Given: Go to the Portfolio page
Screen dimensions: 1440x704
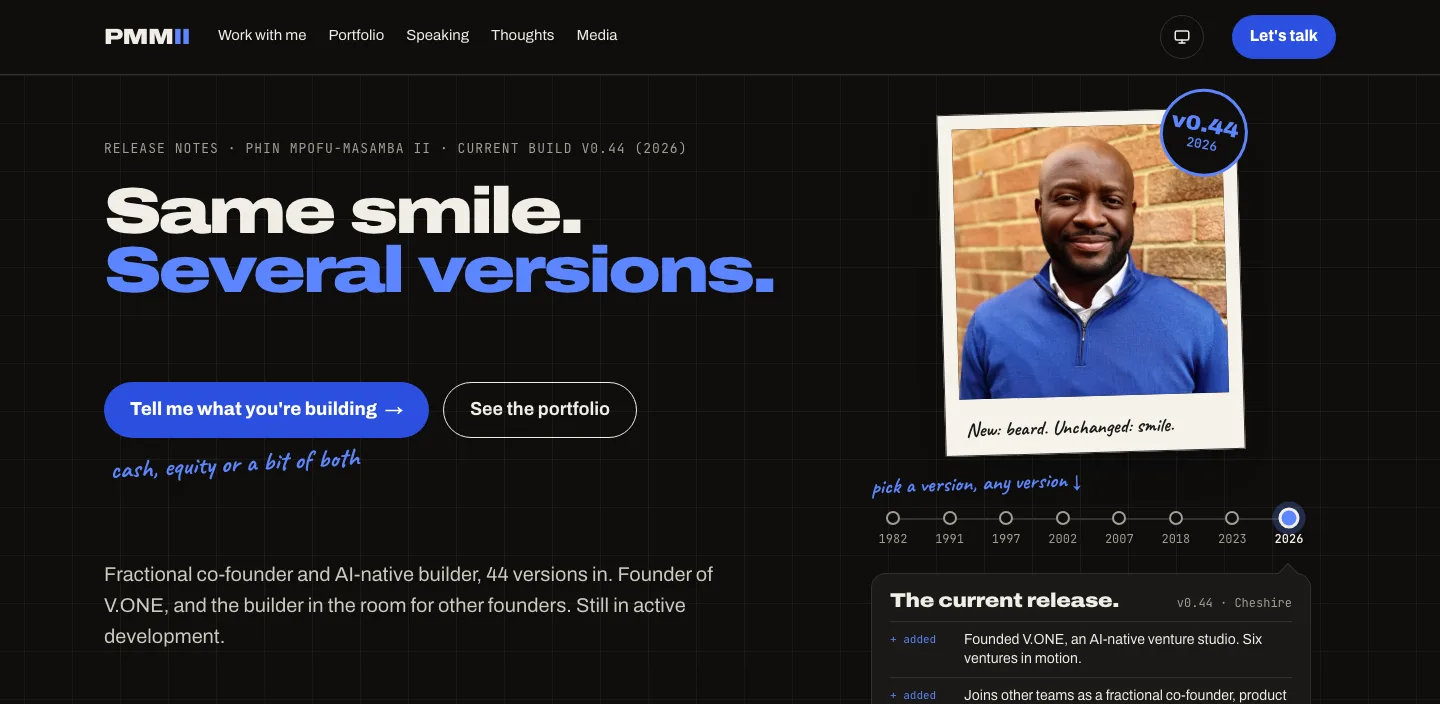Looking at the screenshot, I should click(356, 35).
